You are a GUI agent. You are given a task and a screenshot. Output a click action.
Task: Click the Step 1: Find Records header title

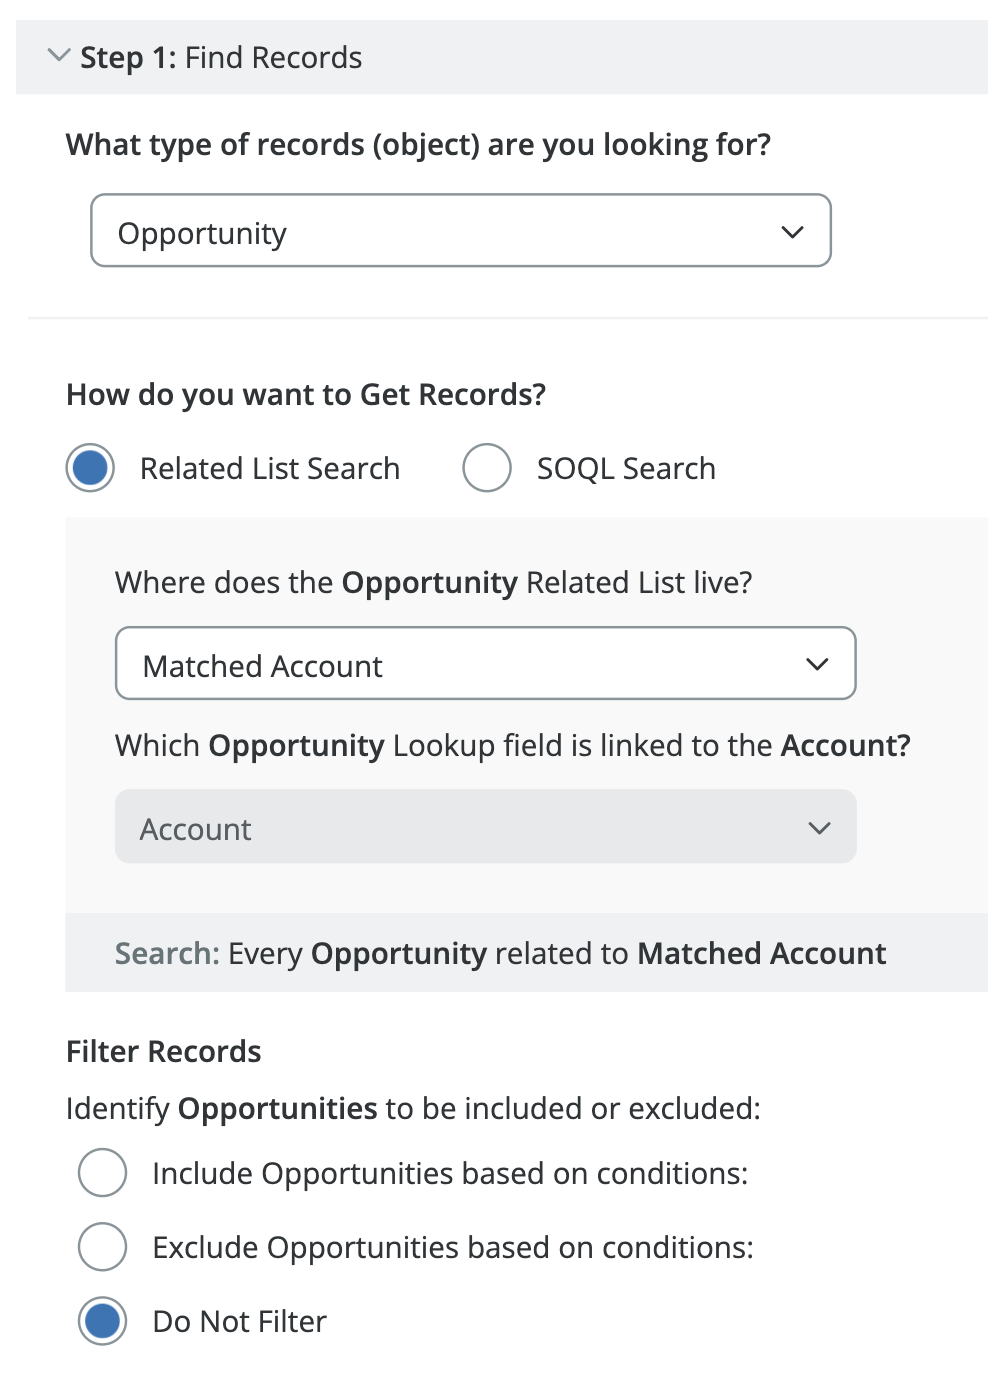point(221,58)
